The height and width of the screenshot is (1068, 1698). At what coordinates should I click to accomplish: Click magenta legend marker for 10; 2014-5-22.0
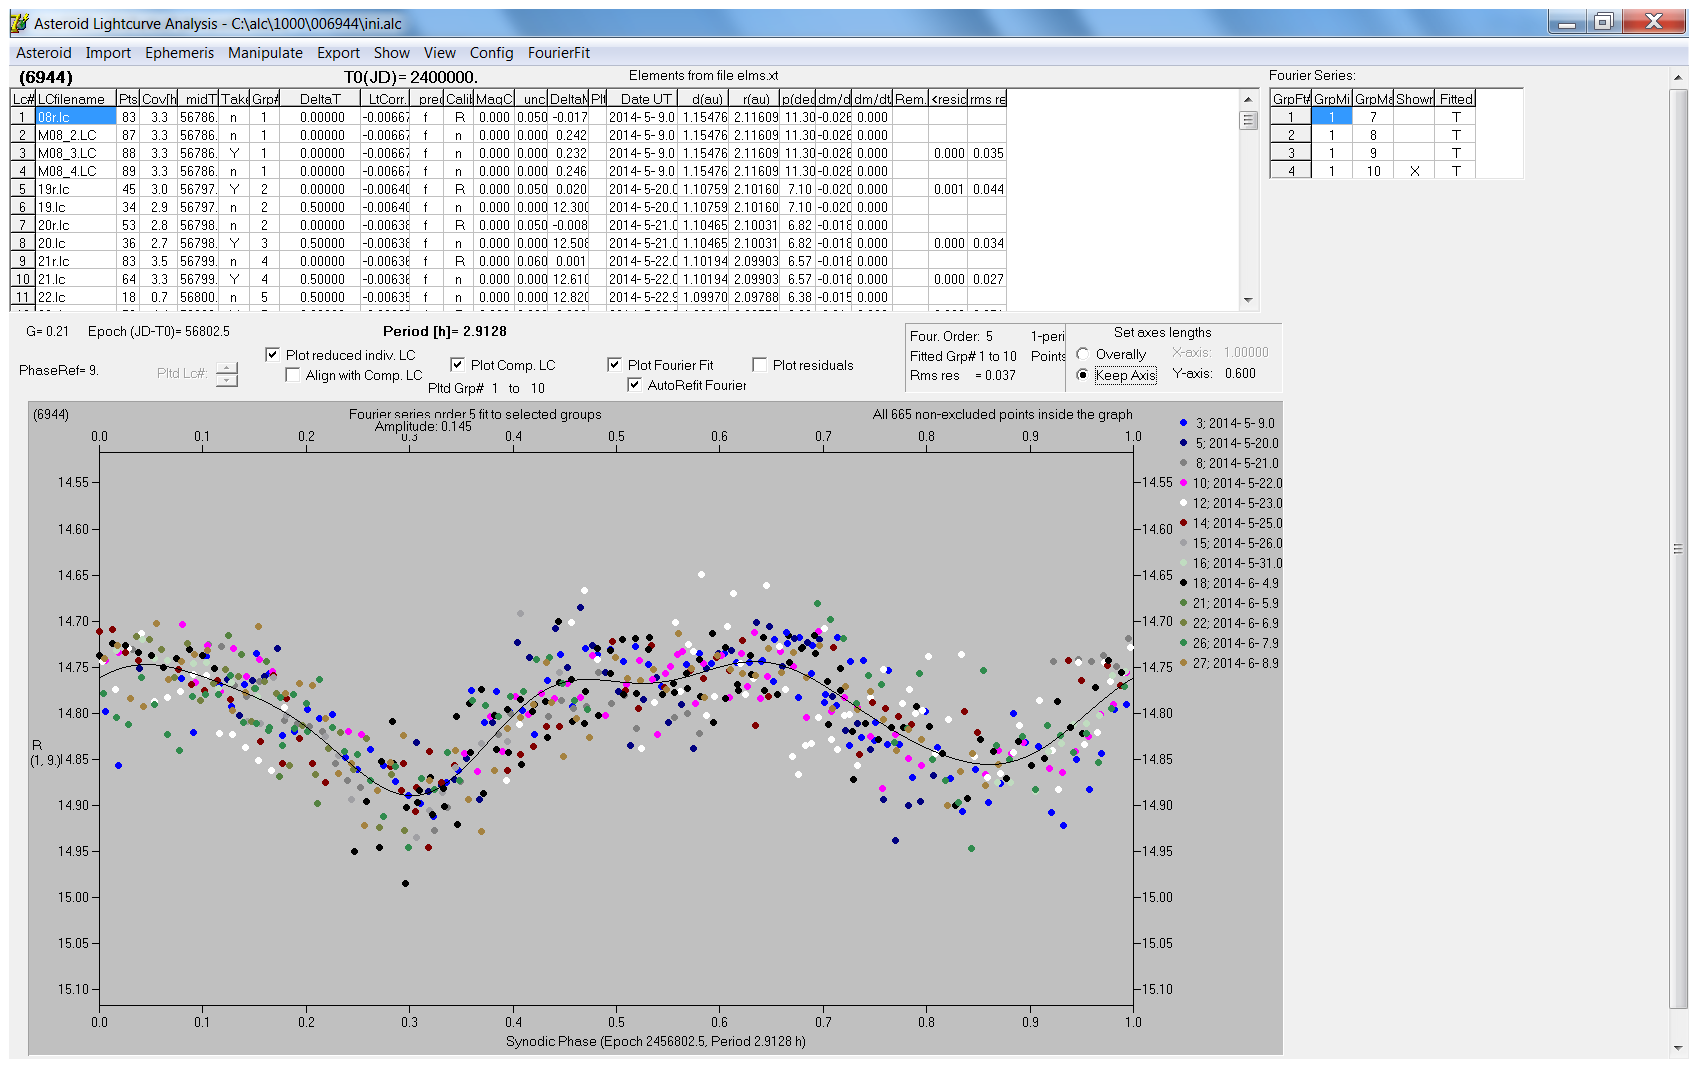(1184, 483)
